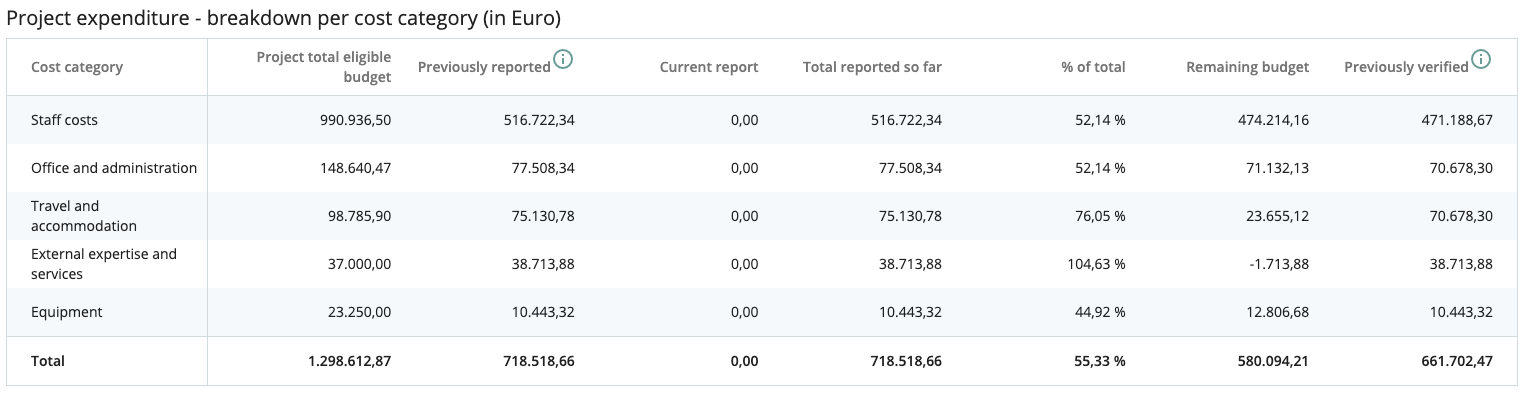Viewport: 1525px width, 393px height.
Task: Select the Equipment row label
Action: pyautogui.click(x=67, y=312)
